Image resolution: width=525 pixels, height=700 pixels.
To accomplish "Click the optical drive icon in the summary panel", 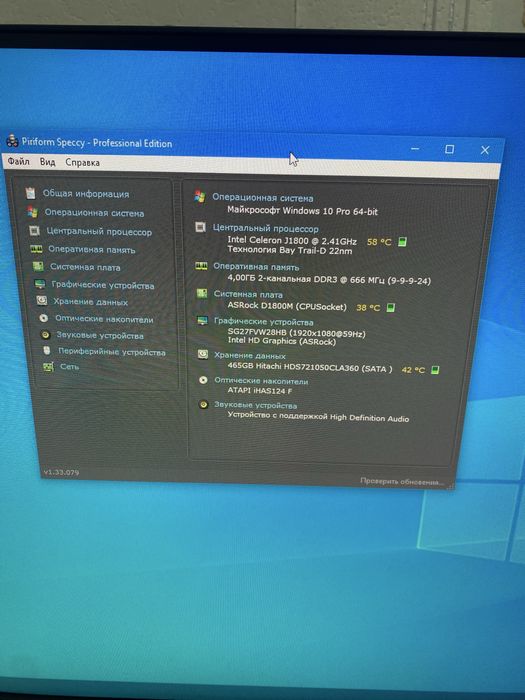I will 203,380.
